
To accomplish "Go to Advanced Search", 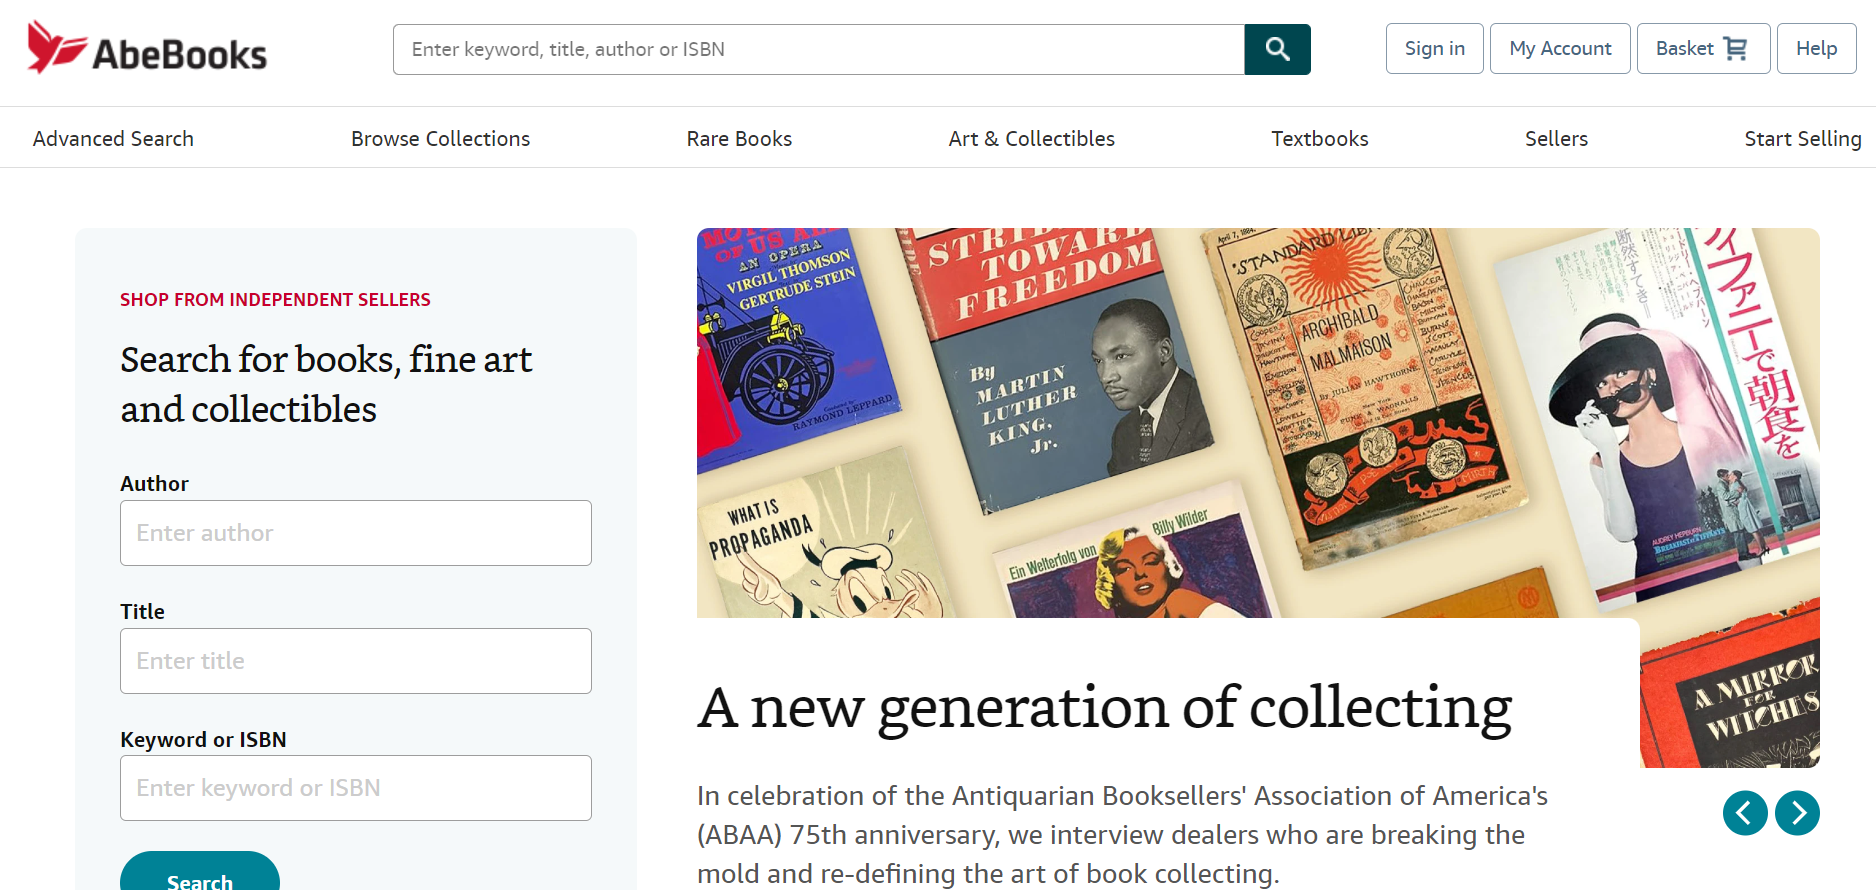I will pyautogui.click(x=113, y=139).
